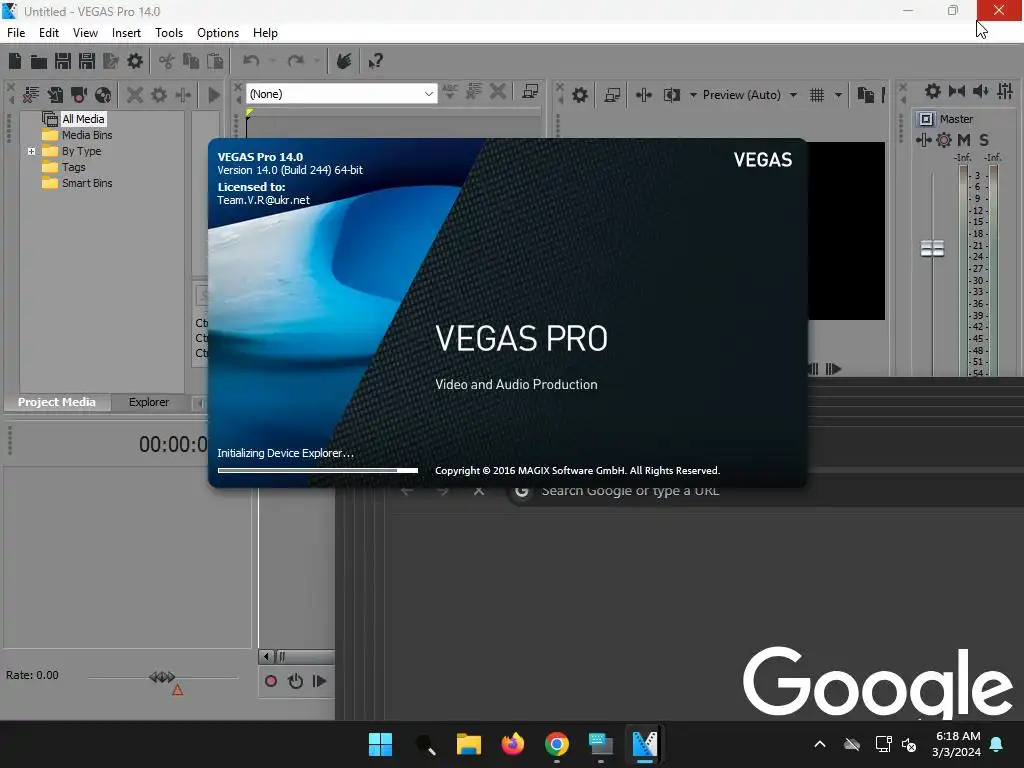Open Interactive Tutorials hand icon
Viewport: 1024px width, 768px height.
344,61
